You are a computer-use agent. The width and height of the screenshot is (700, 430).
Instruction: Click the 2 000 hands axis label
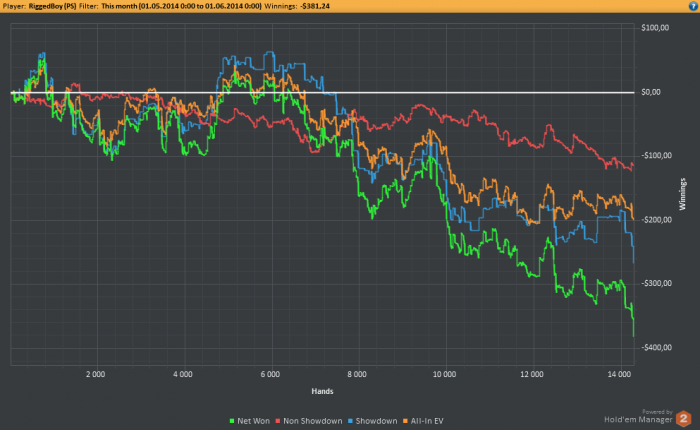pyautogui.click(x=96, y=374)
